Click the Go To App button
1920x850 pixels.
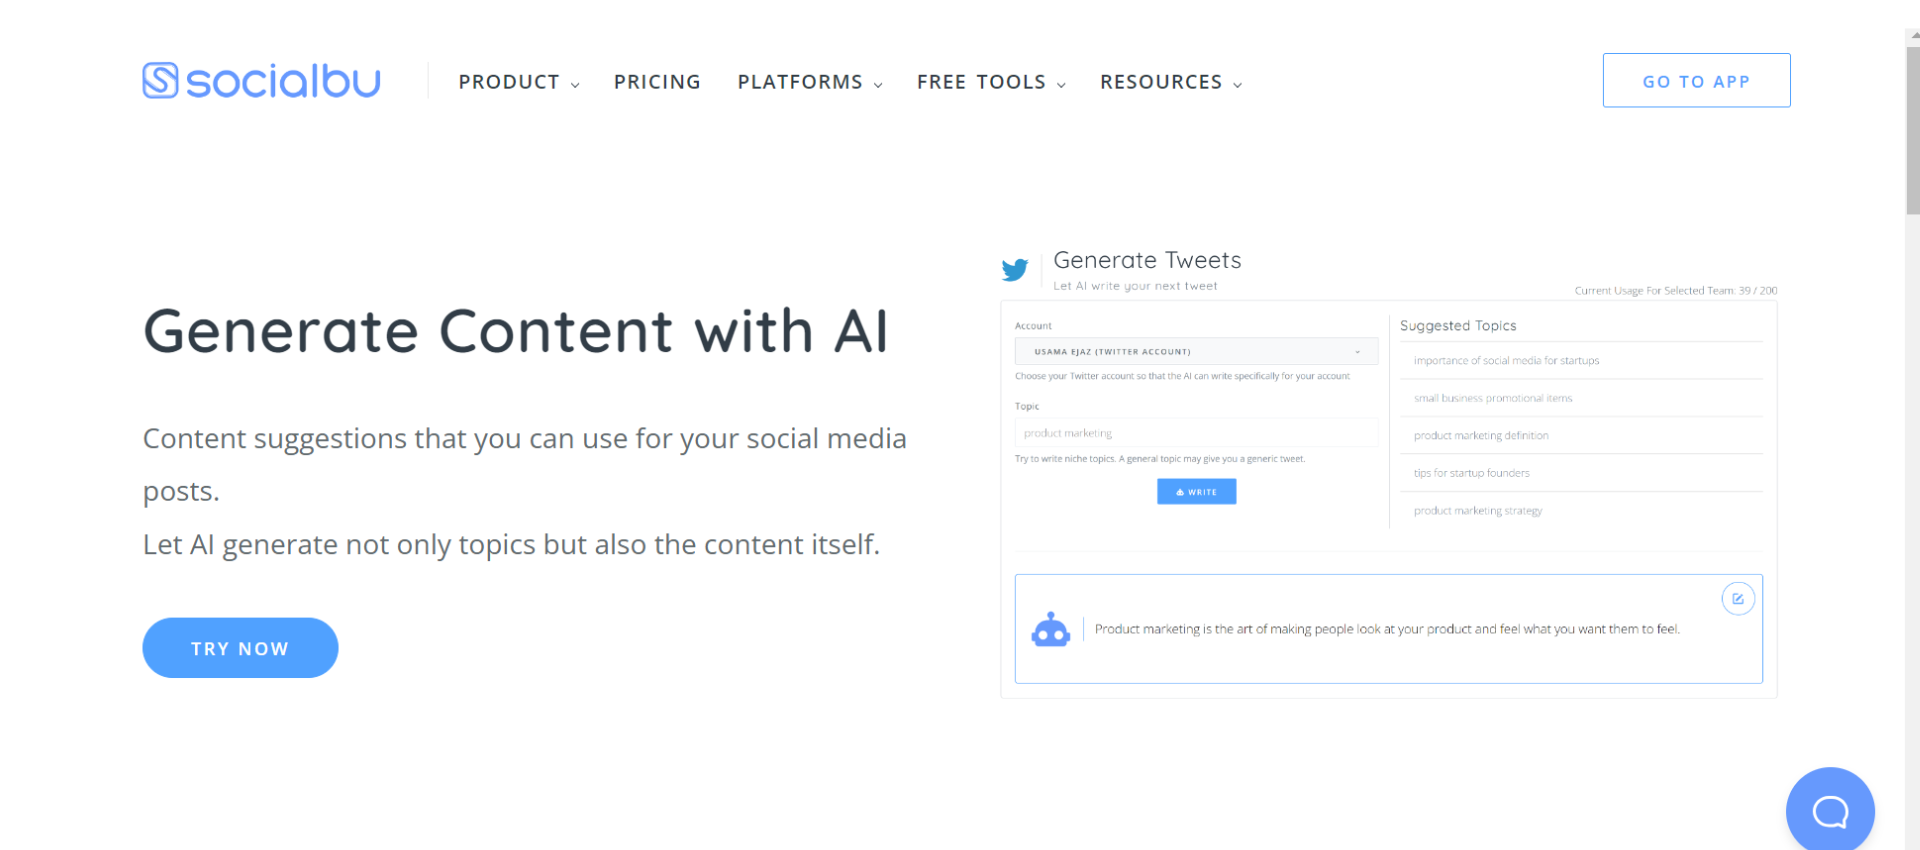(x=1696, y=81)
